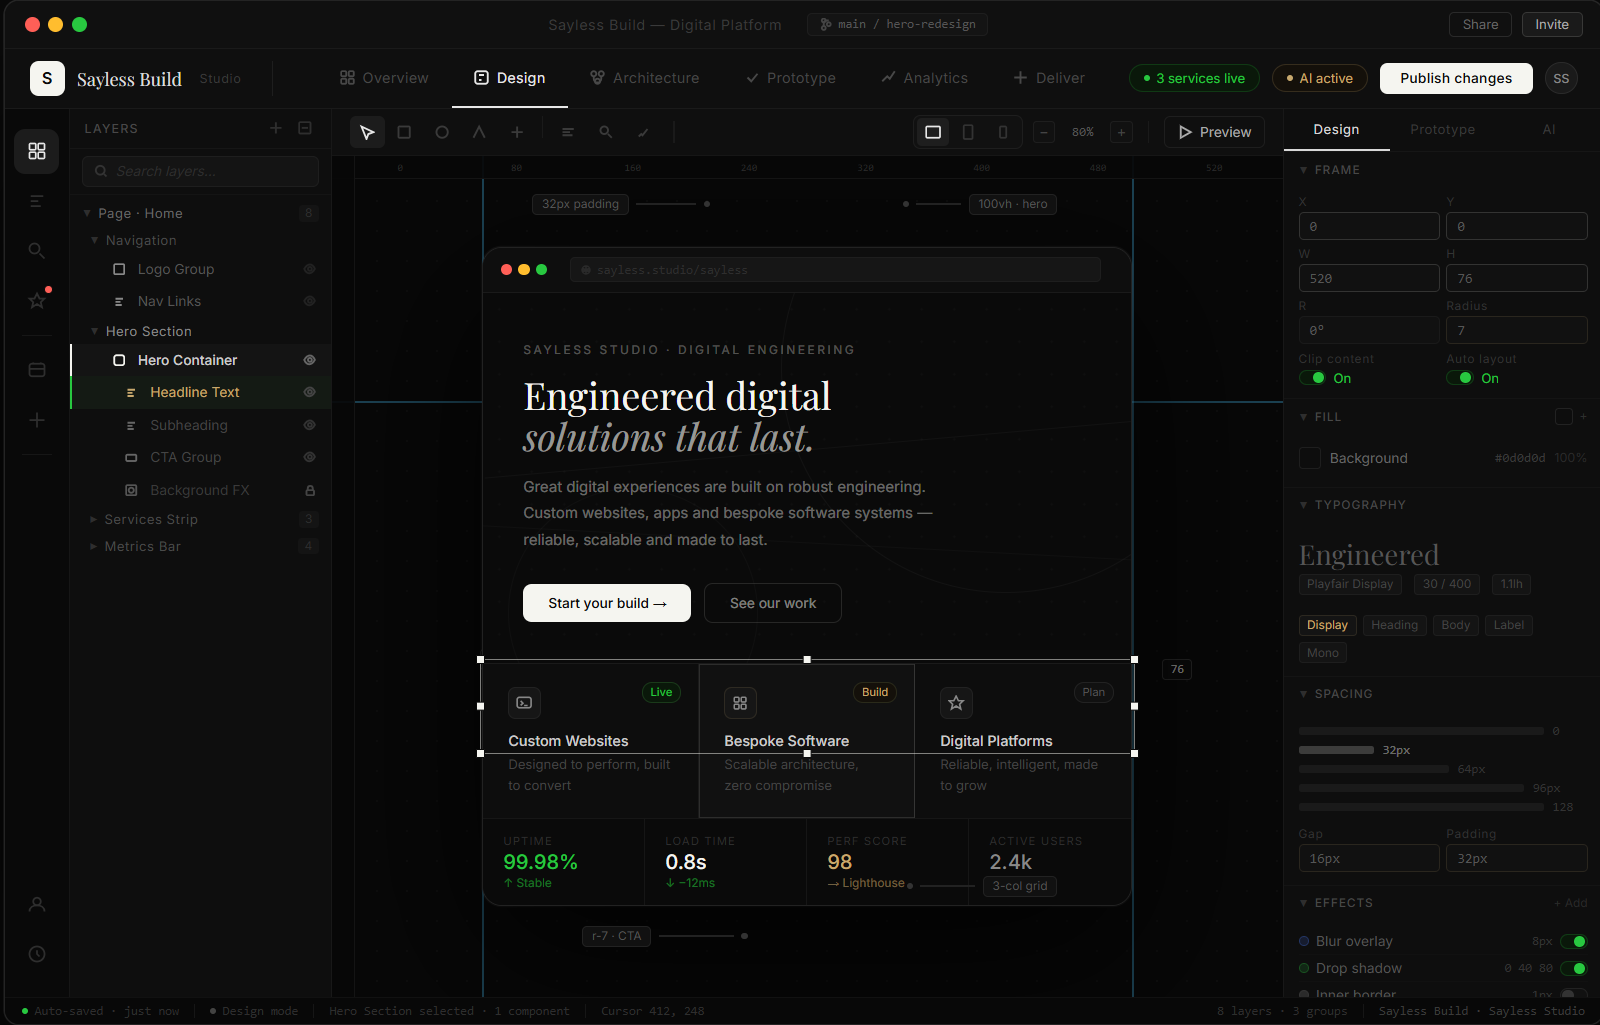Screen dimensions: 1600x1025
Task: Hide the Headline Text layer
Action: pyautogui.click(x=309, y=392)
